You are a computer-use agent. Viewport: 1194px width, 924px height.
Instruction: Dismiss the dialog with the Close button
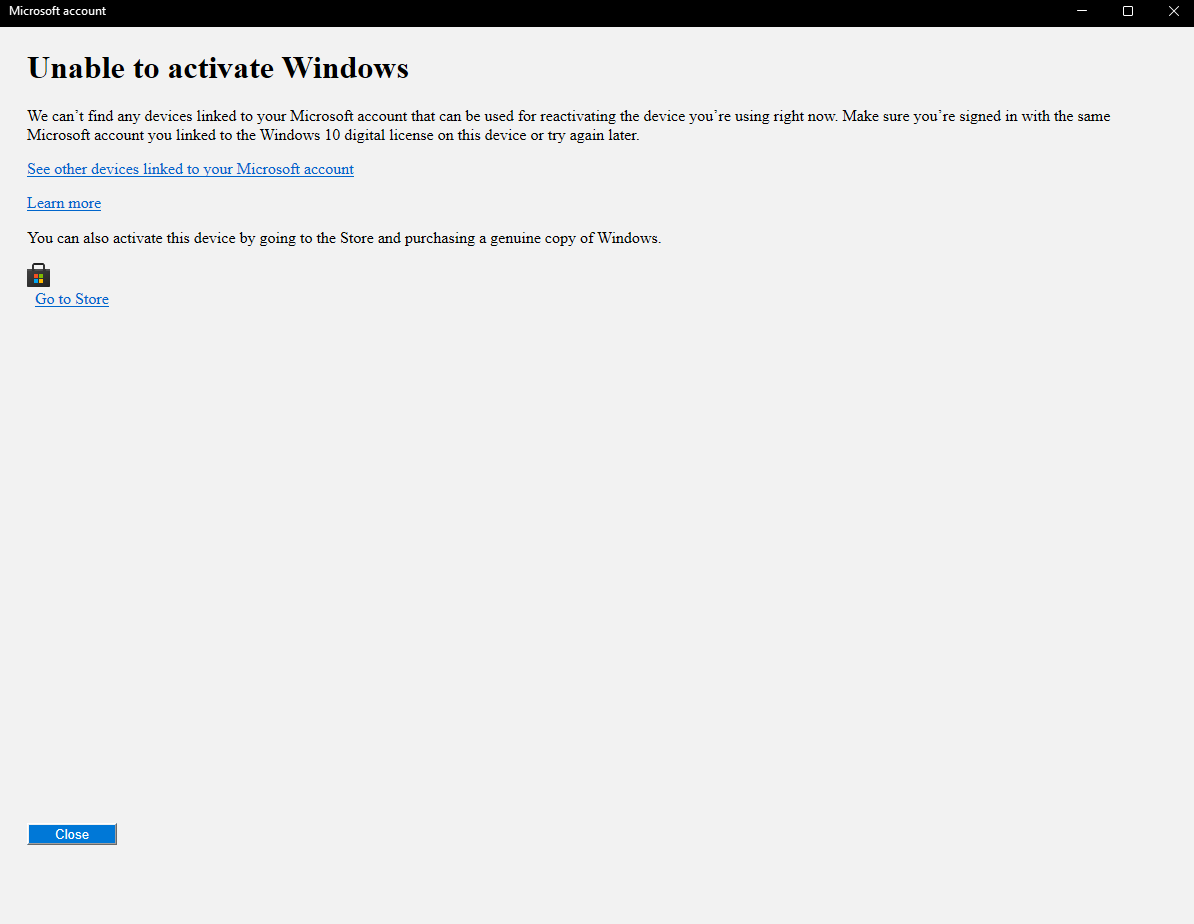pyautogui.click(x=72, y=834)
